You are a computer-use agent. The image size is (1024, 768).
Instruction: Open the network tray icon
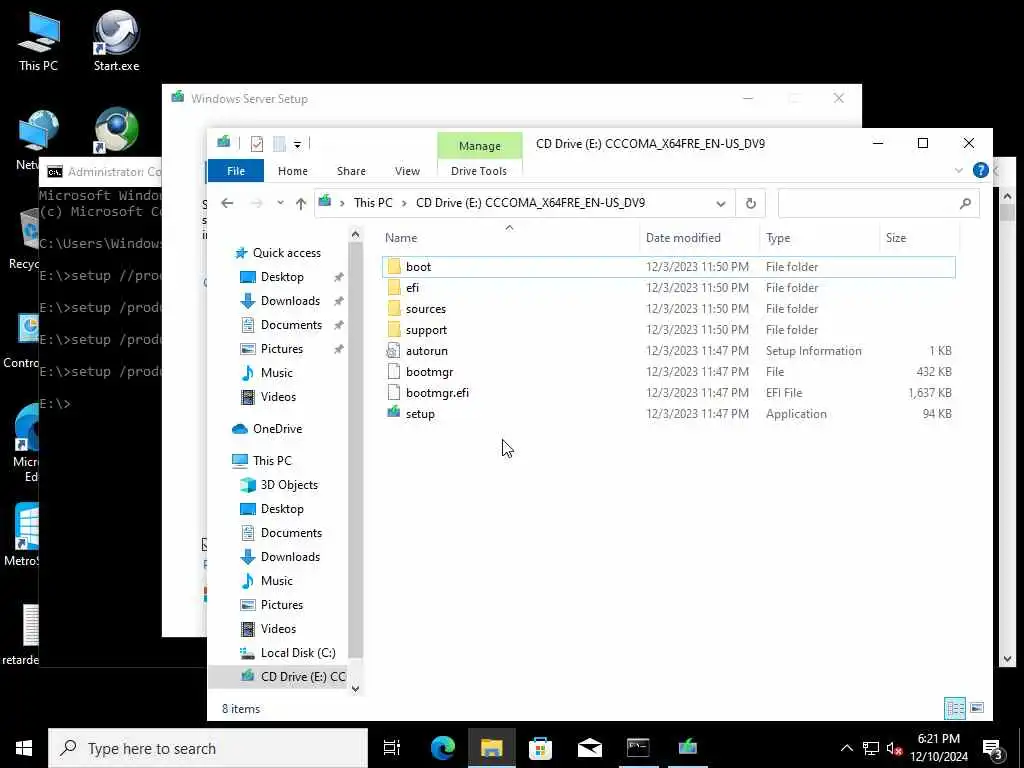871,748
